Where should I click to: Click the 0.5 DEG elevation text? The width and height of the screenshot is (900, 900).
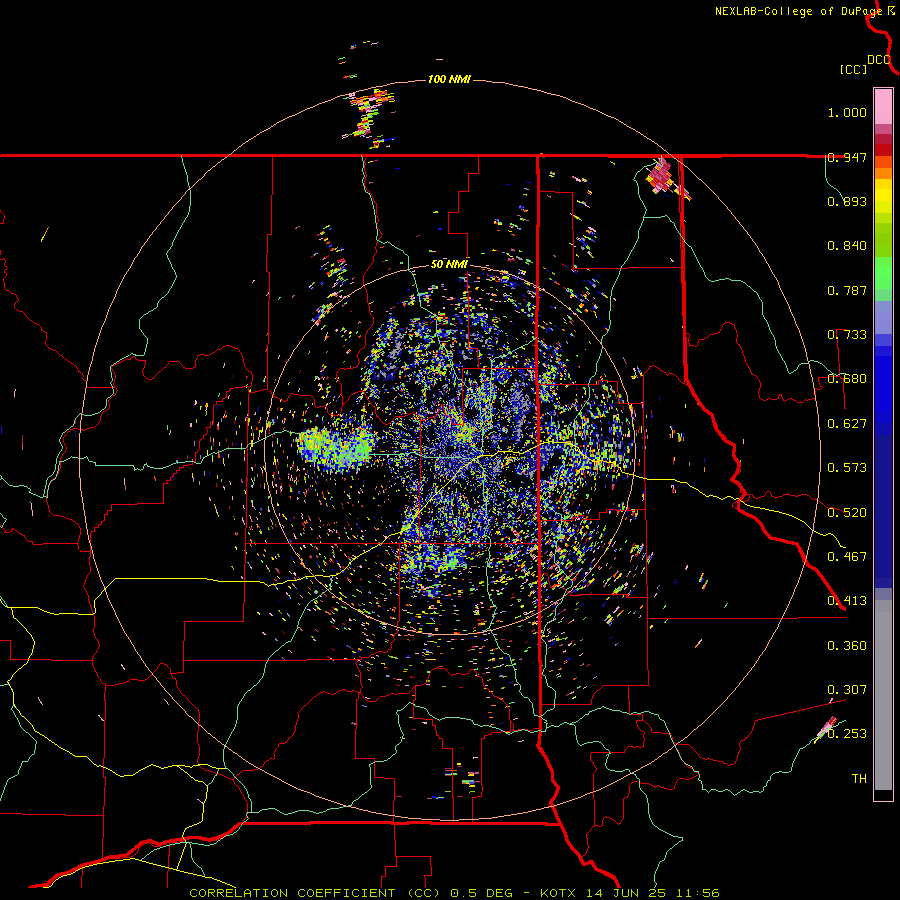[x=480, y=893]
